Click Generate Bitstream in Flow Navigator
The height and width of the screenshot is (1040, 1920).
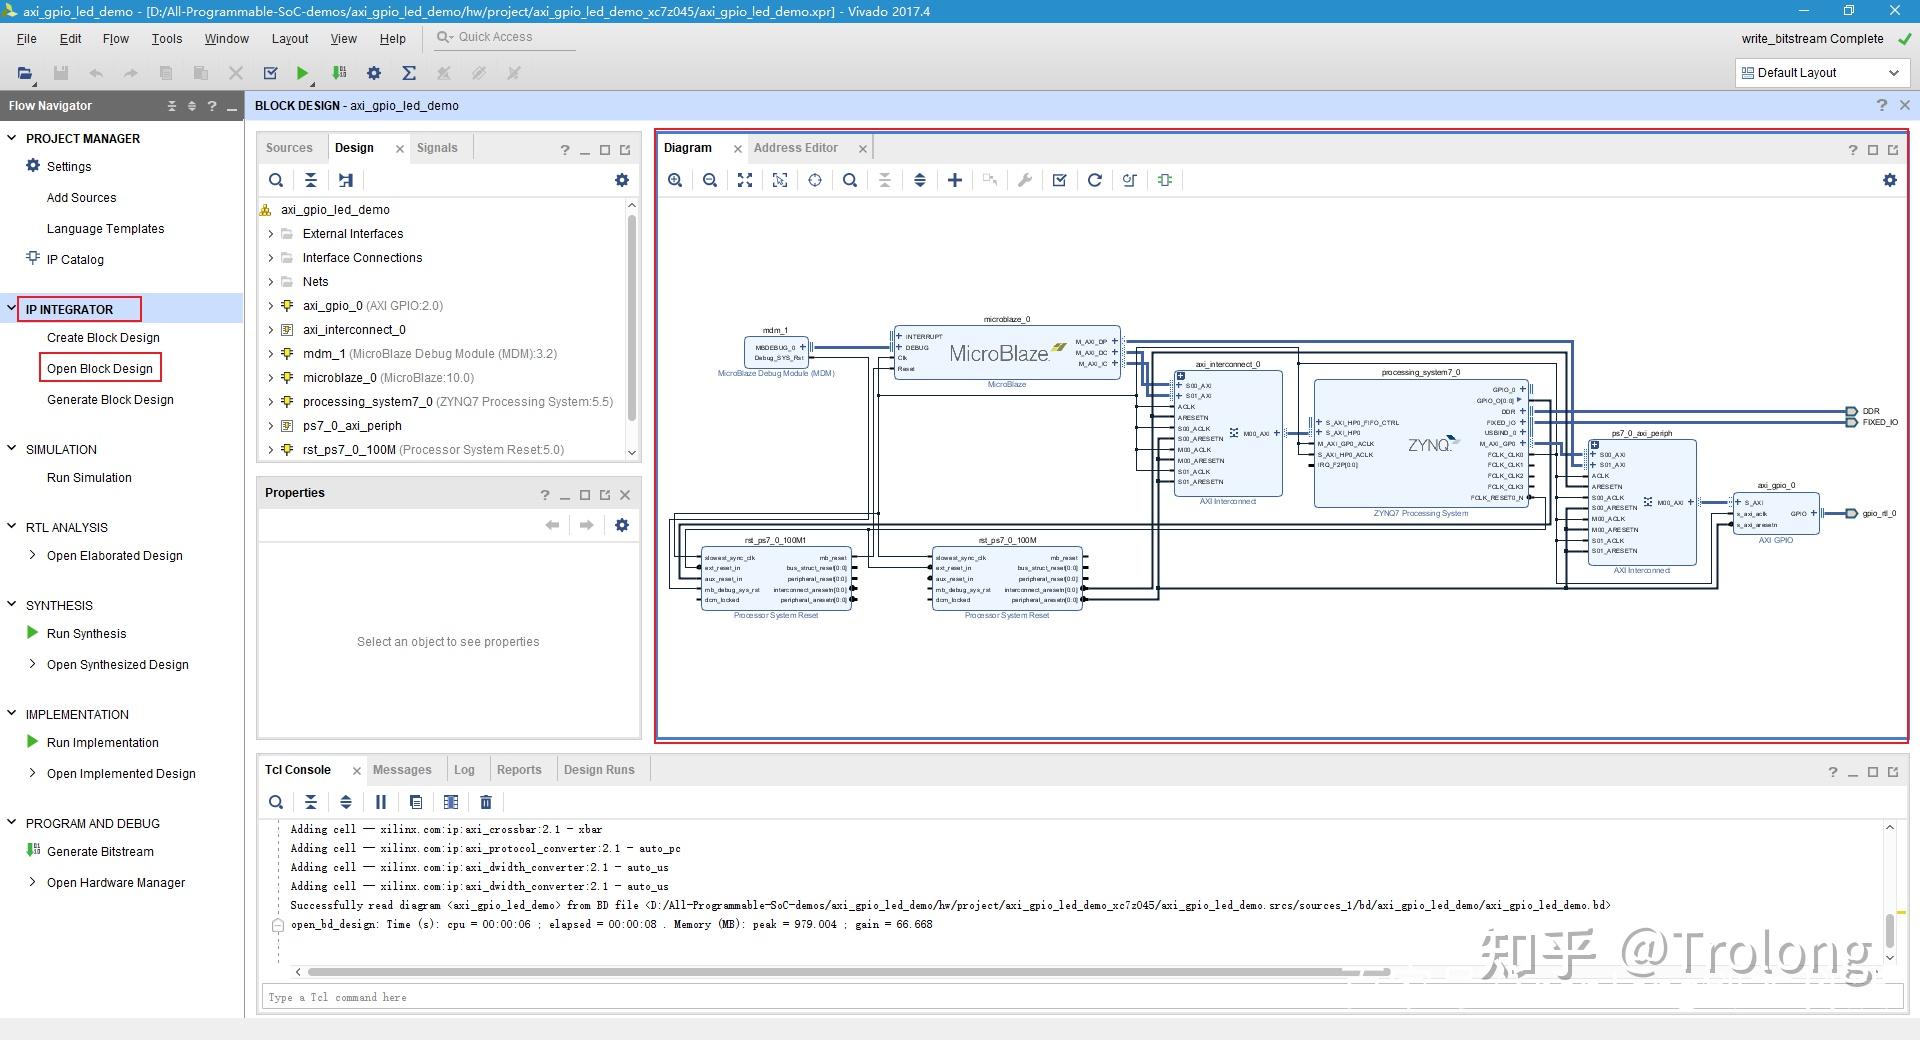[x=100, y=852]
